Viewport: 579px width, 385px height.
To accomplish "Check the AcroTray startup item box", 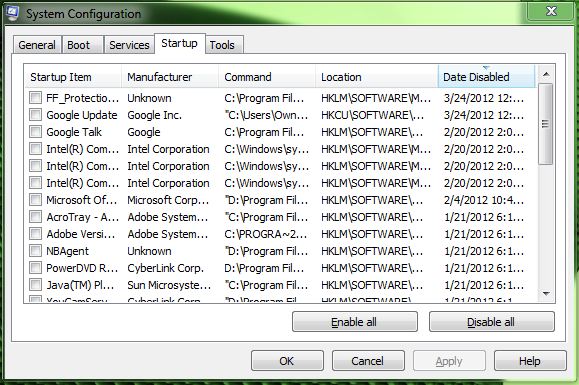I will tap(35, 217).
